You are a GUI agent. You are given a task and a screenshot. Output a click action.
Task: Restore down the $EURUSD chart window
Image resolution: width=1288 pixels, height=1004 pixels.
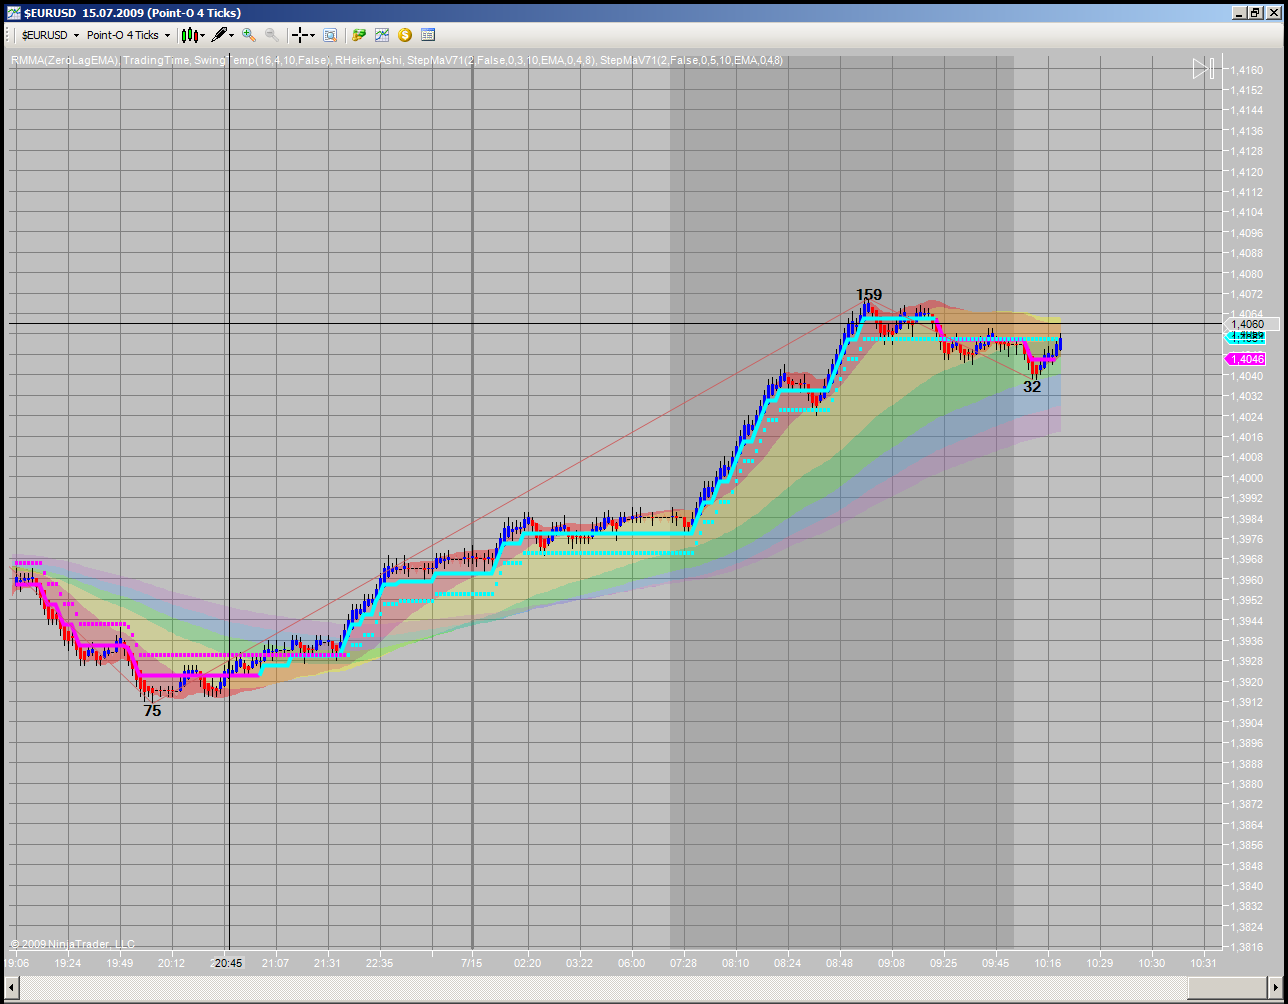(x=1257, y=12)
